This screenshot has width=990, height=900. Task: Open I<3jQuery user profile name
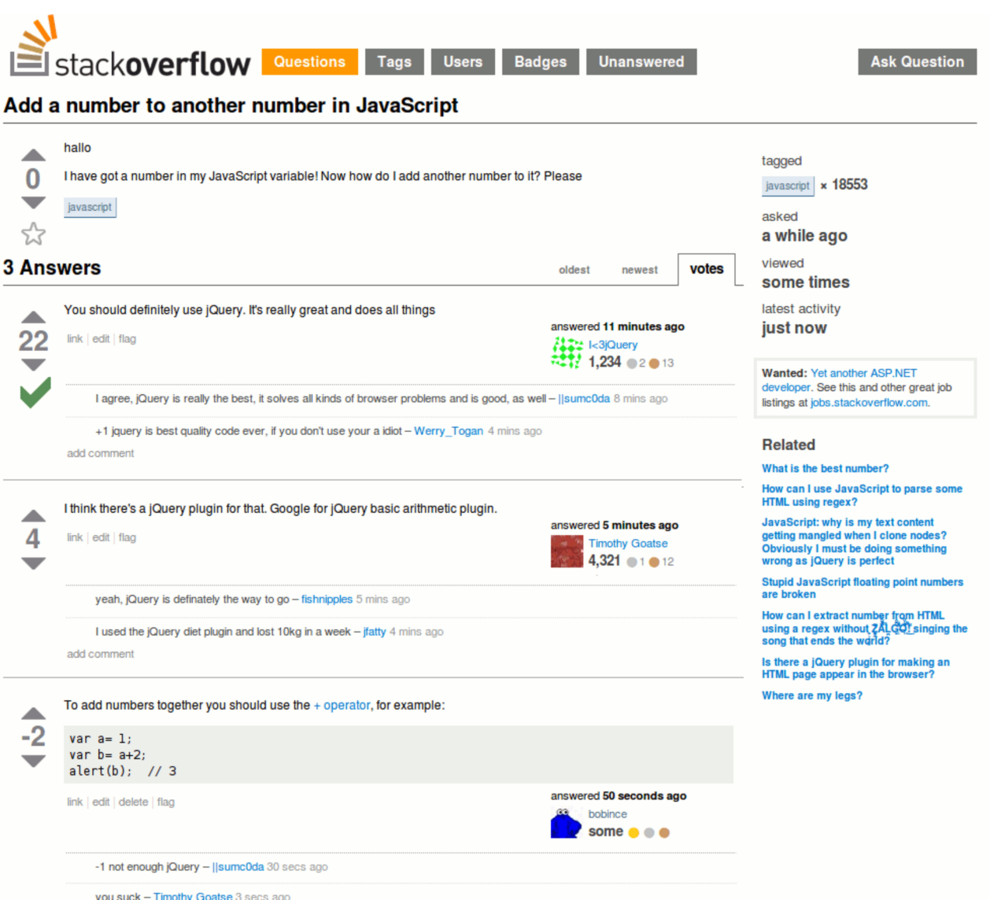pos(613,345)
